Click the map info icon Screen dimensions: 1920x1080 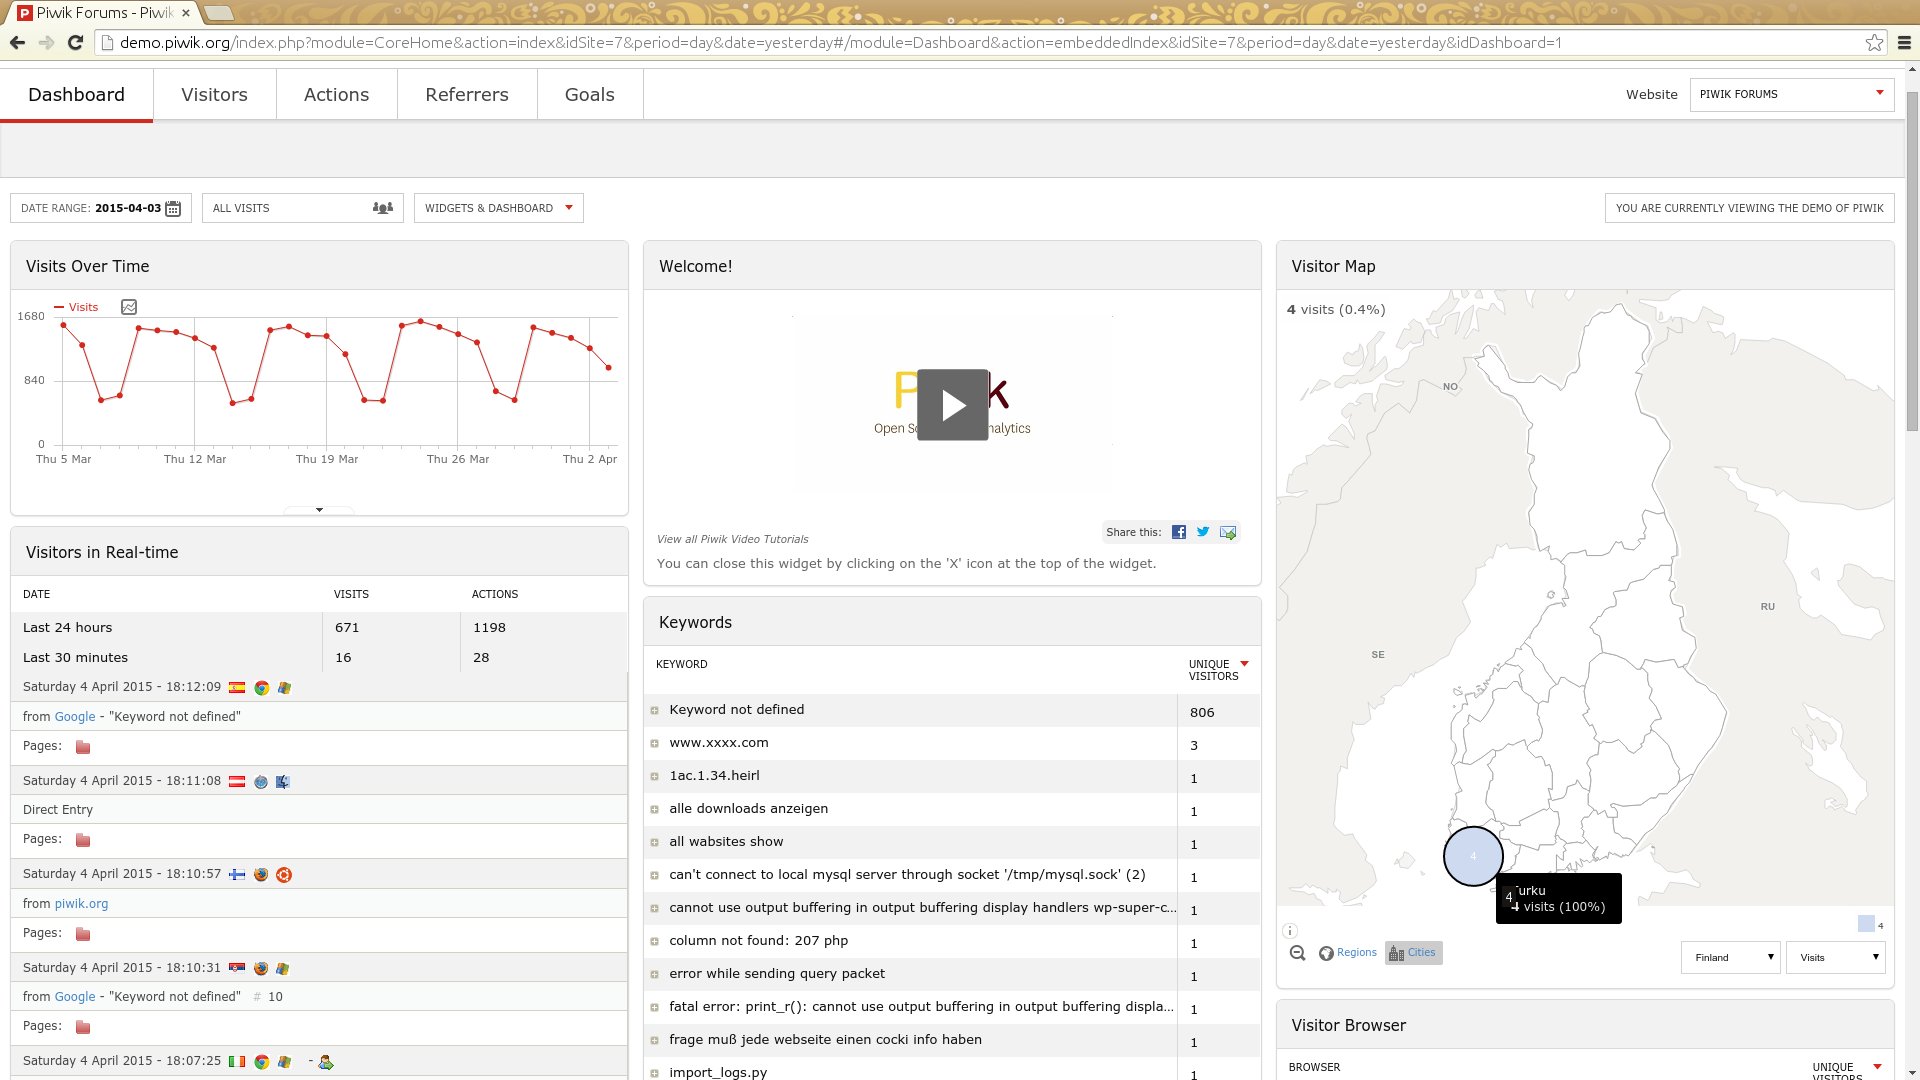click(x=1290, y=930)
